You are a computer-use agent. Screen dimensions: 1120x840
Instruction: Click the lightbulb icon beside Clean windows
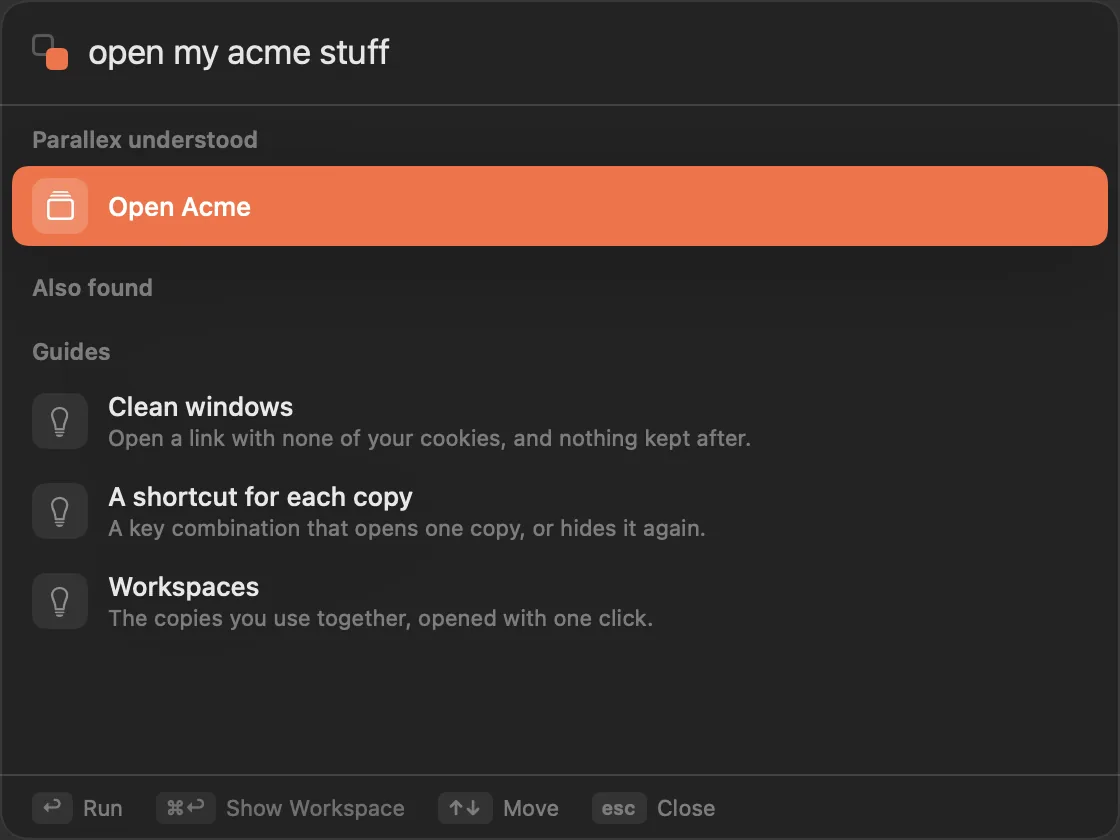coord(60,421)
